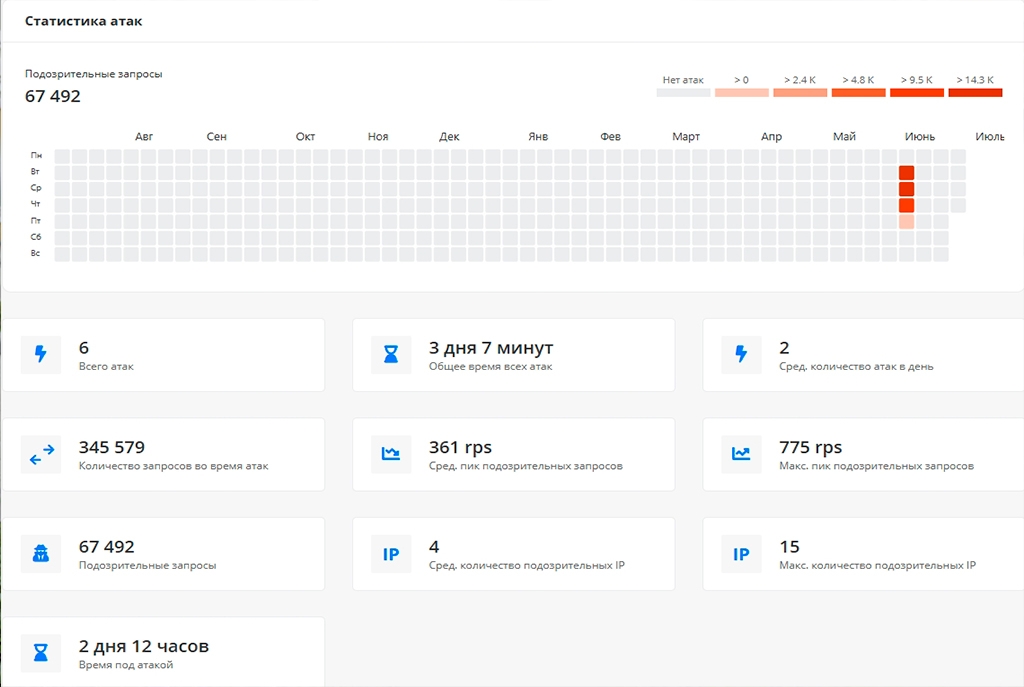The image size is (1024, 687).
Task: Click the Фев month label
Action: tap(610, 136)
